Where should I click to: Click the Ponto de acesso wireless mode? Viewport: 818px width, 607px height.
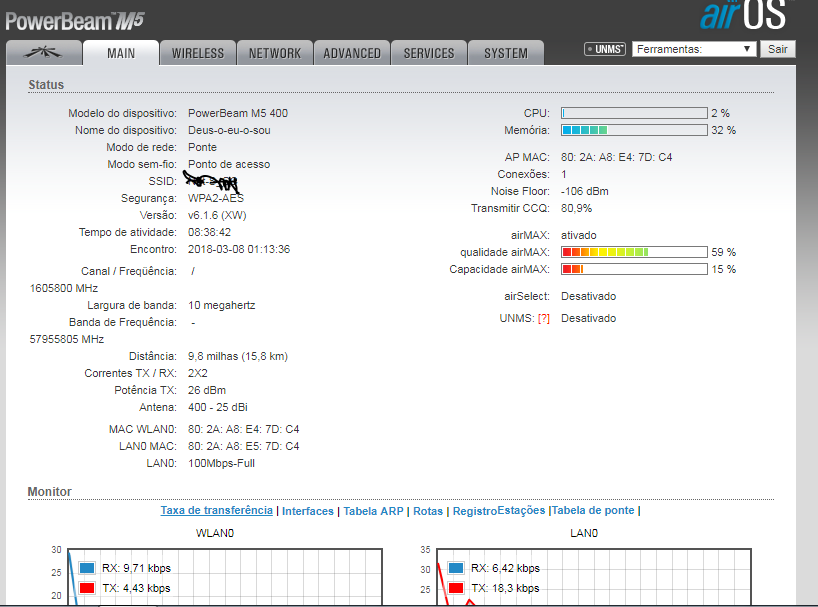(x=229, y=164)
